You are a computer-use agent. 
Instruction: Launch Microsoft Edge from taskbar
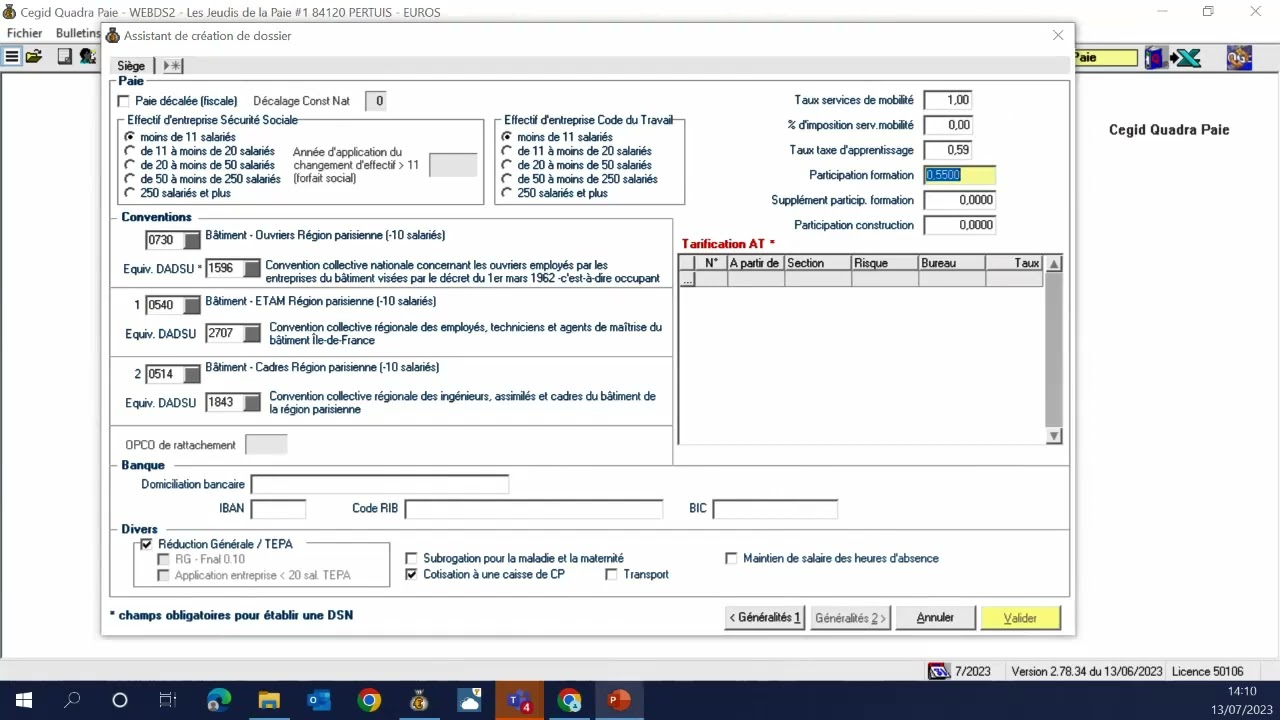tap(219, 700)
